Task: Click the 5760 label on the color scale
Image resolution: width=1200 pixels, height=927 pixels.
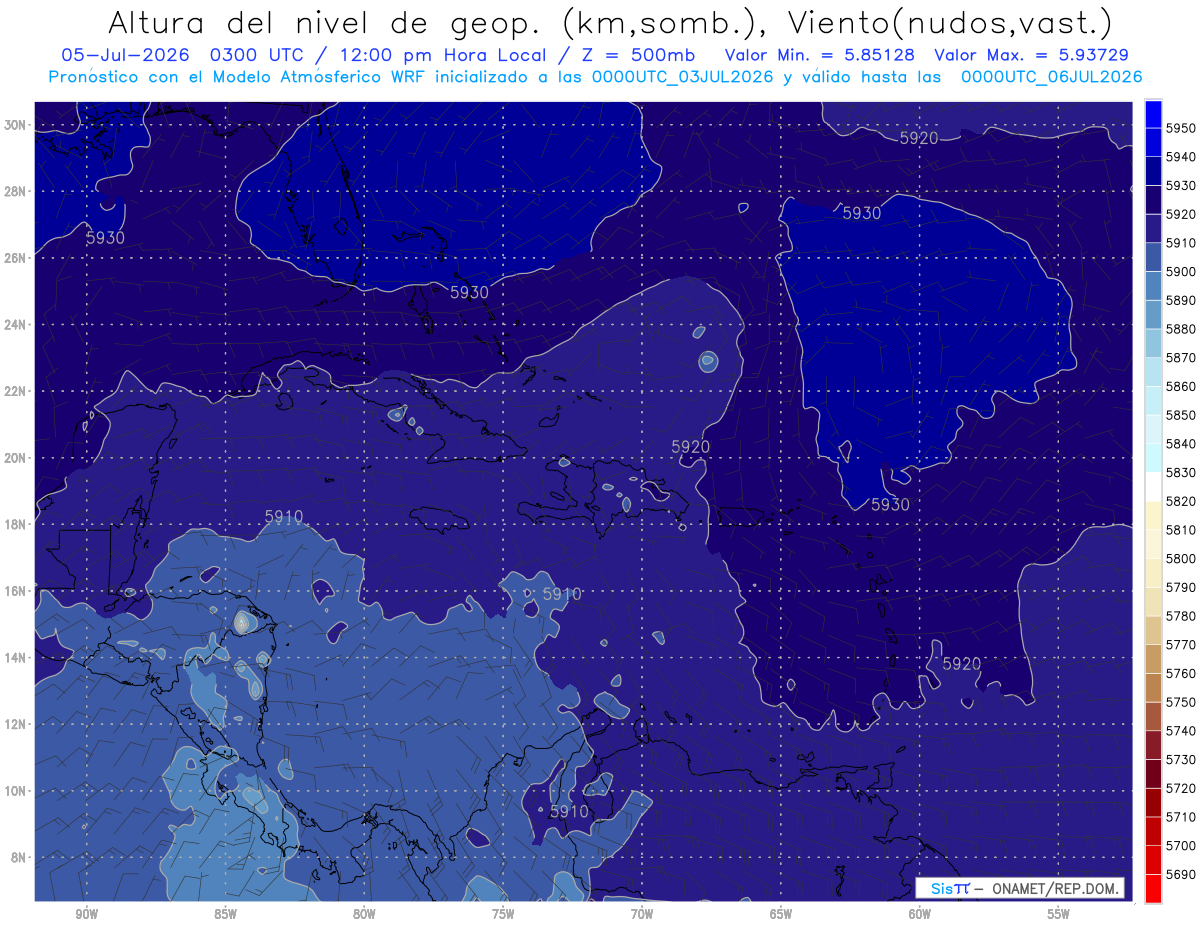Action: point(1181,674)
